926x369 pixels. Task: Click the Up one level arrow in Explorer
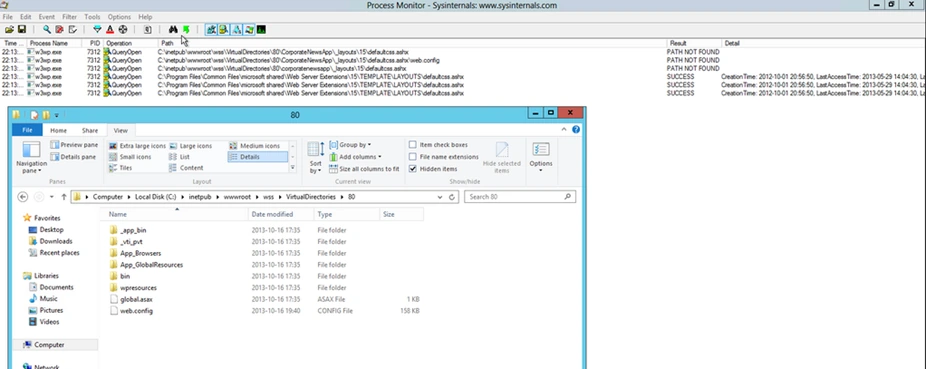(64, 197)
